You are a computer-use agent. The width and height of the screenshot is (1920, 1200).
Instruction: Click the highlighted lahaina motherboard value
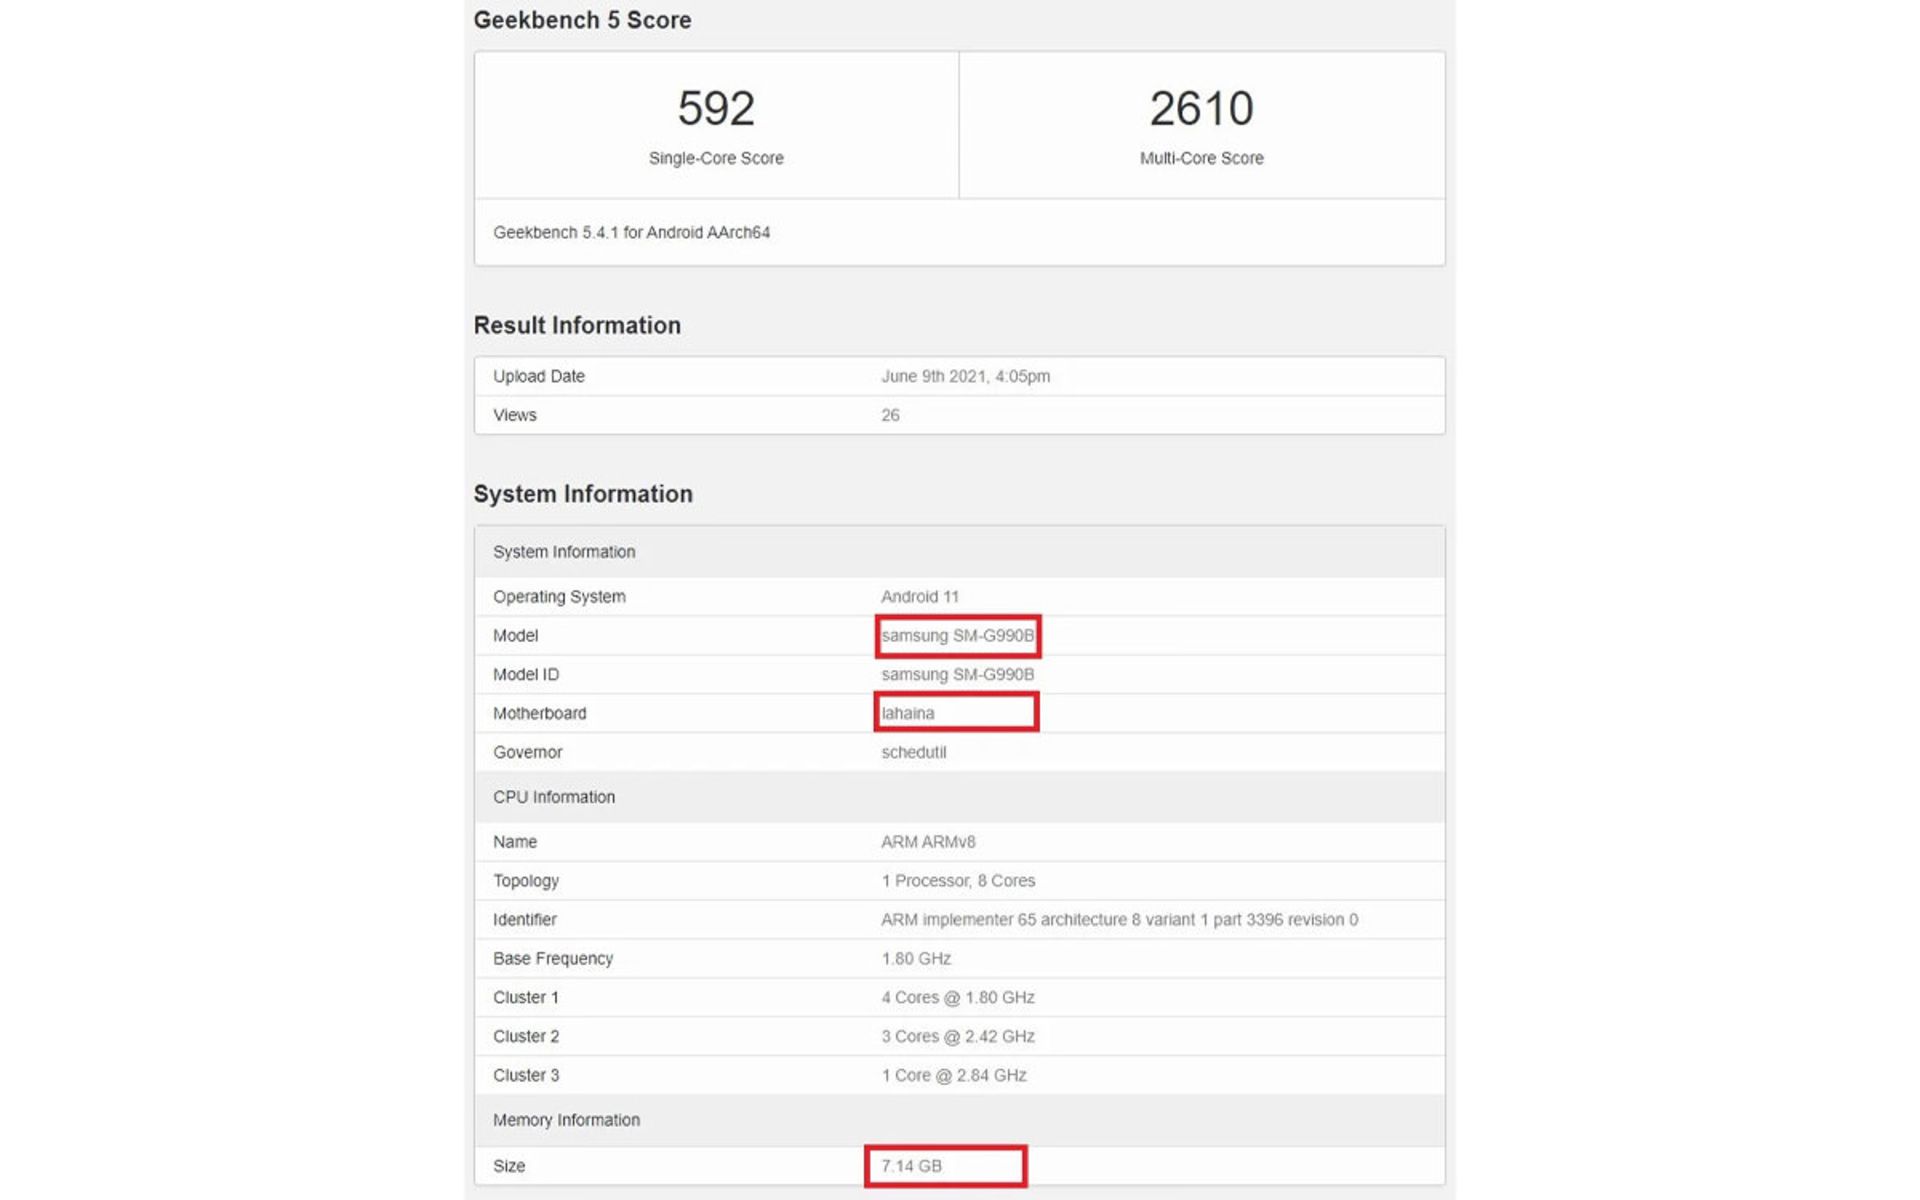(908, 713)
